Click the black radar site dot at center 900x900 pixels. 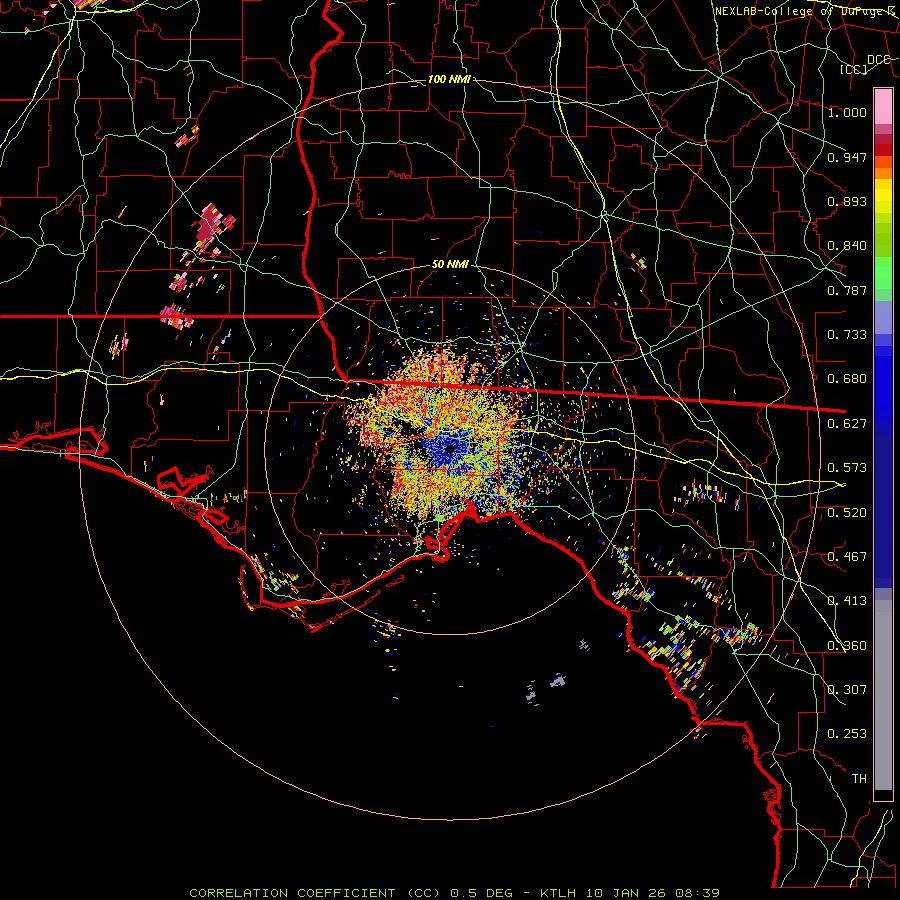point(450,449)
